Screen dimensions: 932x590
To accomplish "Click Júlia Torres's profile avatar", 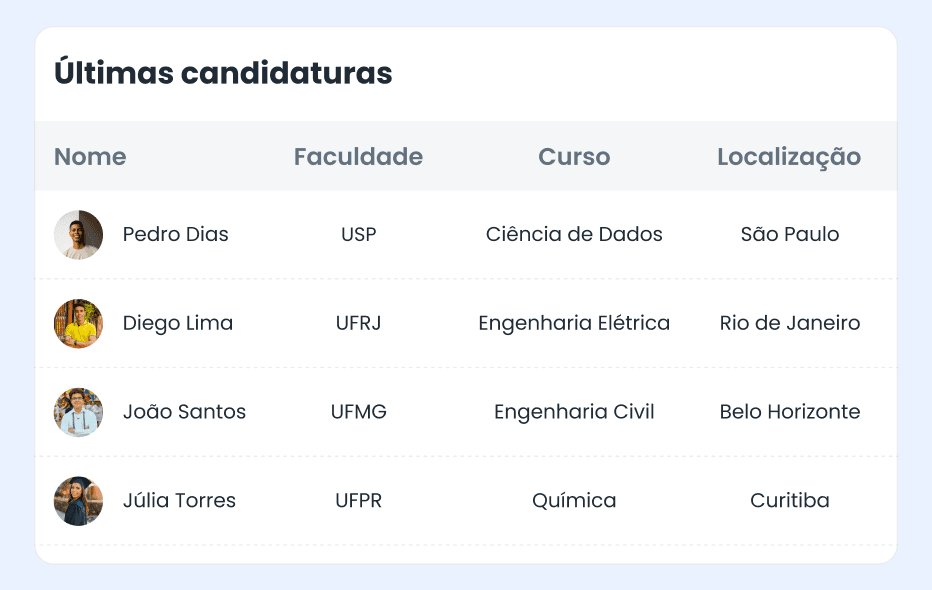I will pyautogui.click(x=78, y=501).
